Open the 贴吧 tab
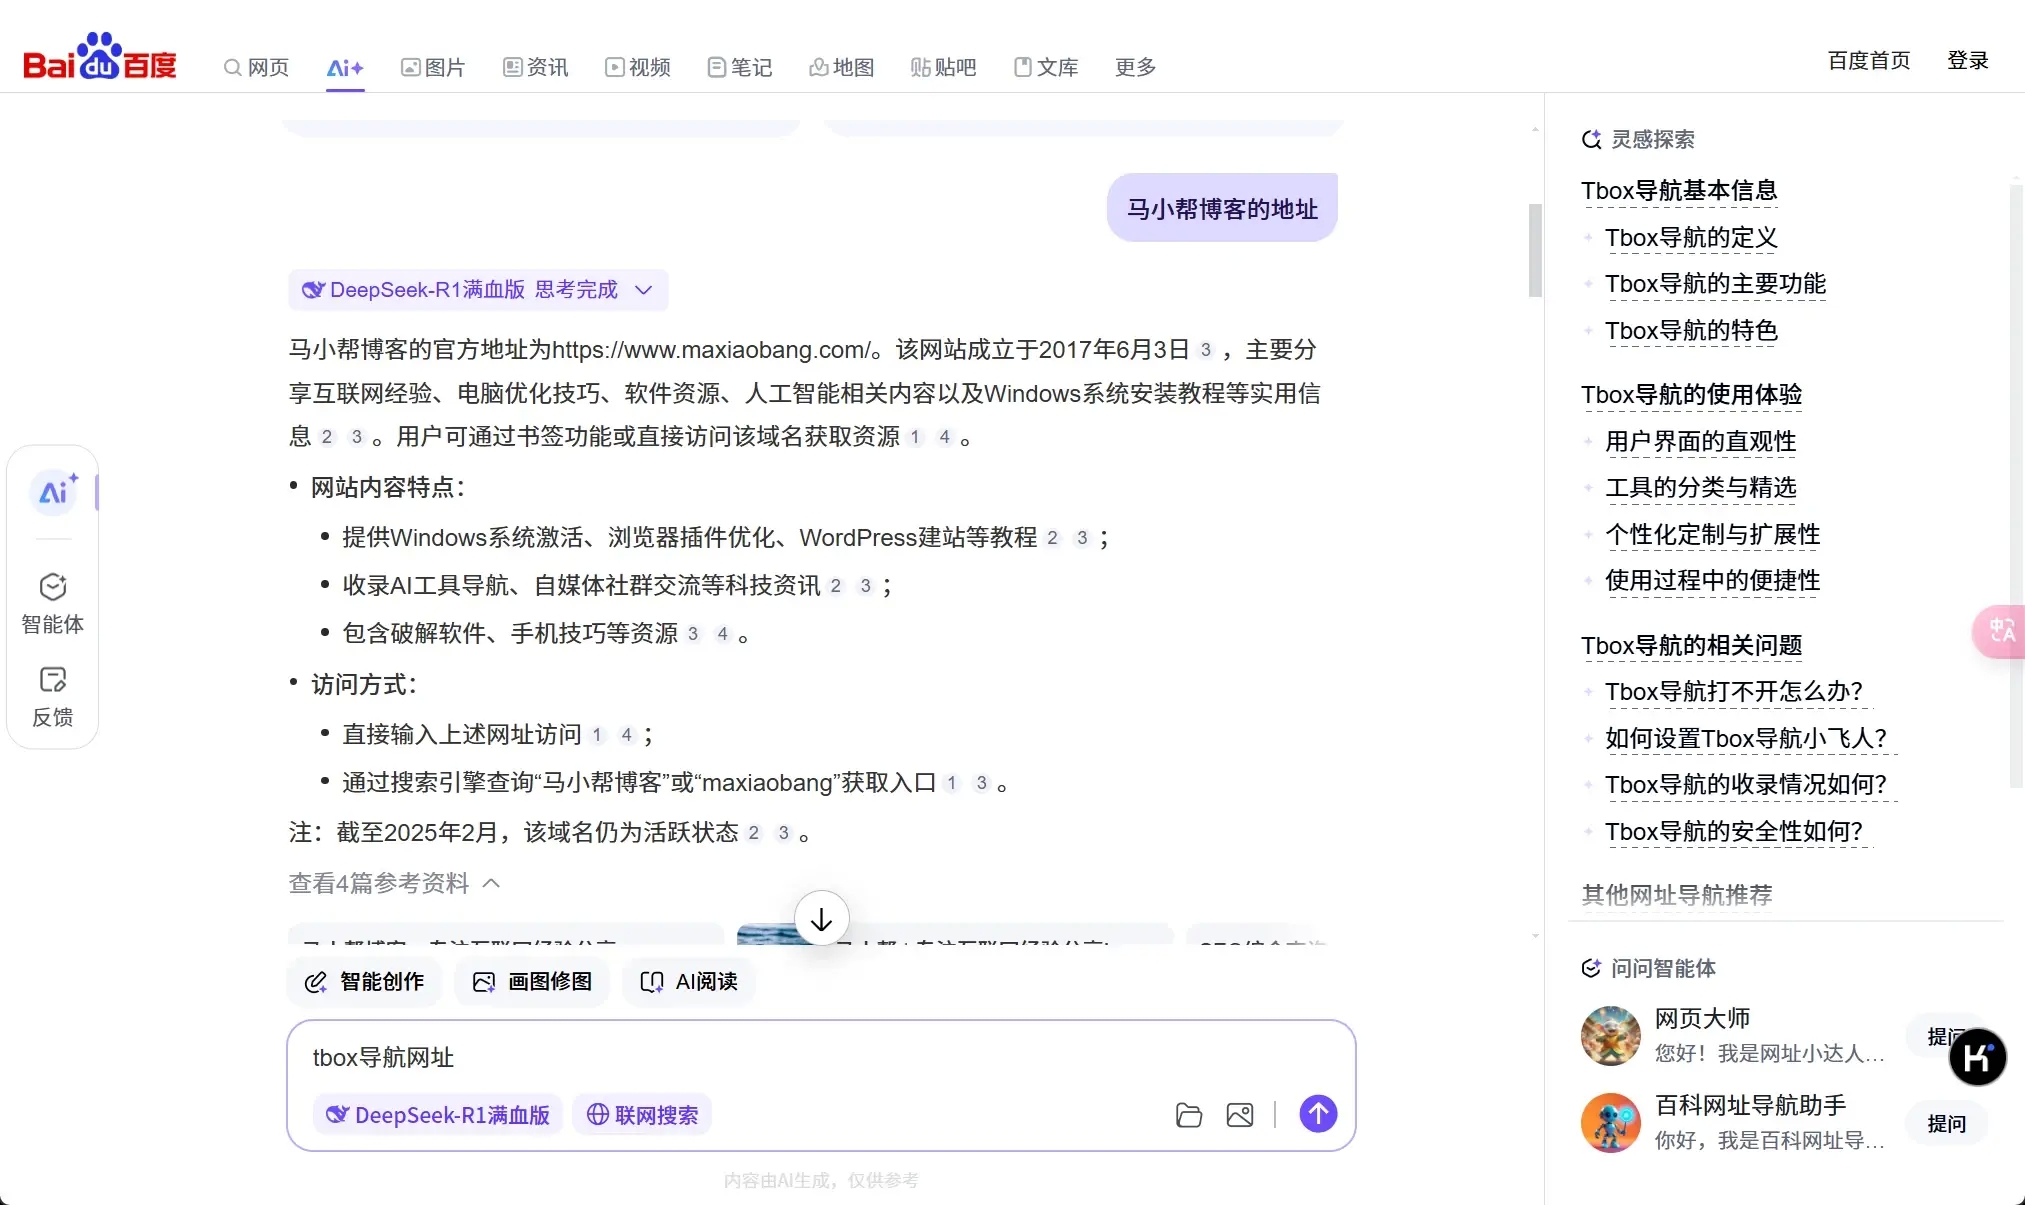This screenshot has width=2025, height=1205. click(x=943, y=67)
